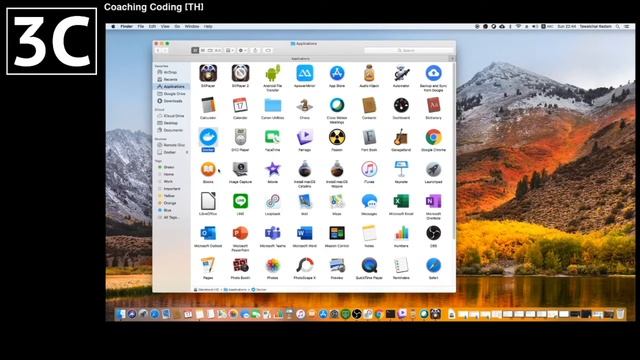
Task: Open Google Drive in sidebar
Action: [x=171, y=93]
